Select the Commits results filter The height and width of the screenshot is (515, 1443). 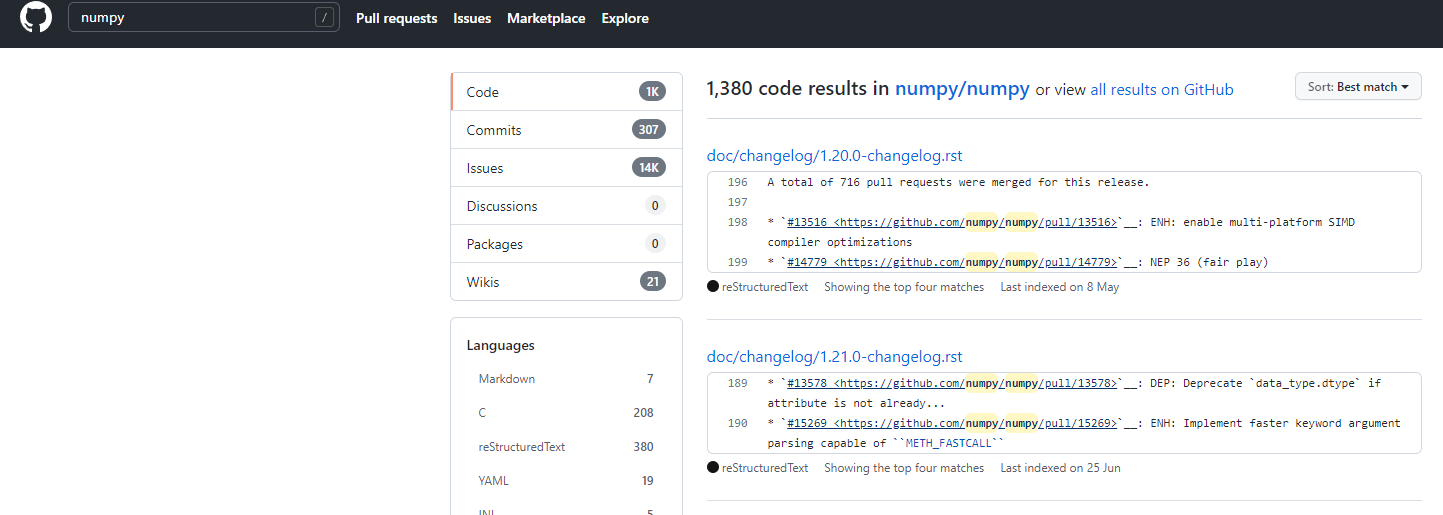[566, 130]
